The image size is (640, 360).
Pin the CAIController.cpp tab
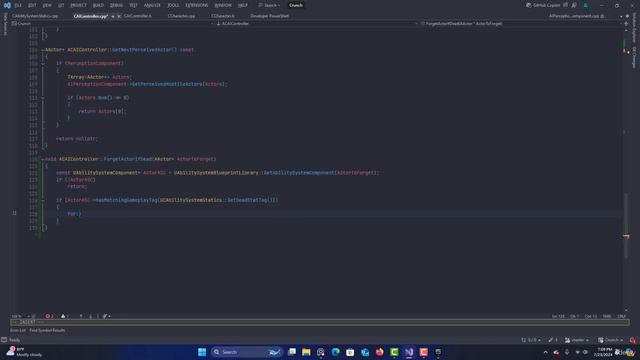(x=113, y=16)
